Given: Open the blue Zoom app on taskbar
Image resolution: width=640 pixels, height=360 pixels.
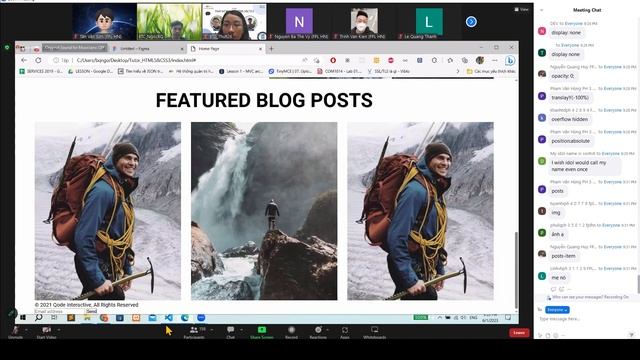Looking at the screenshot, I should coord(201,318).
